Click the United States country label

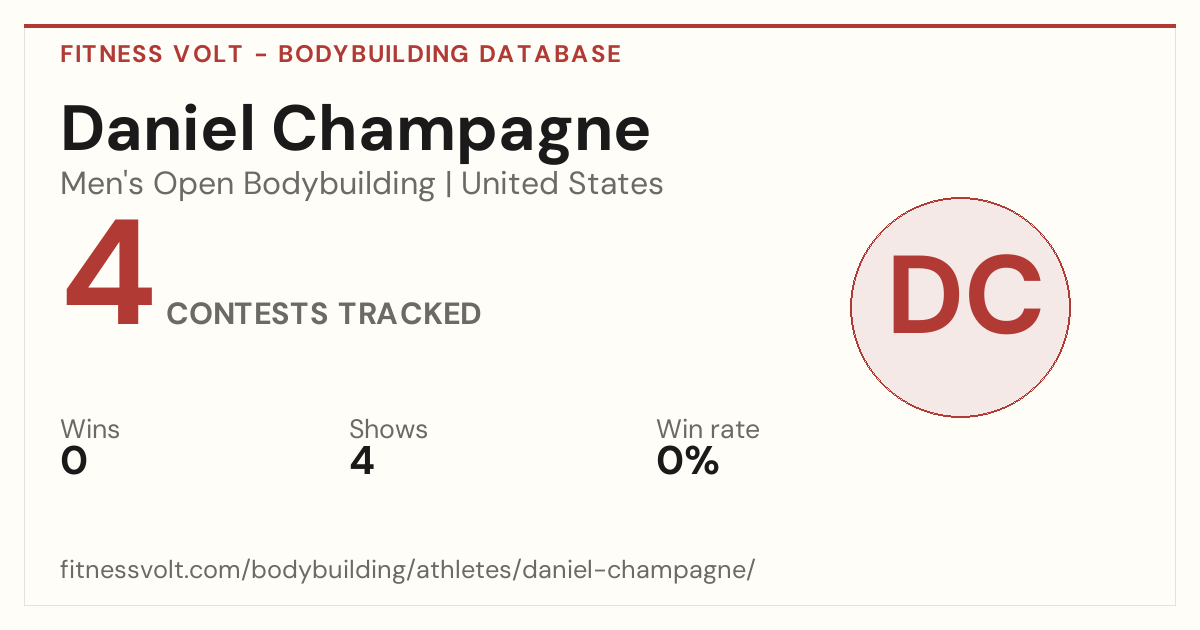tap(562, 184)
